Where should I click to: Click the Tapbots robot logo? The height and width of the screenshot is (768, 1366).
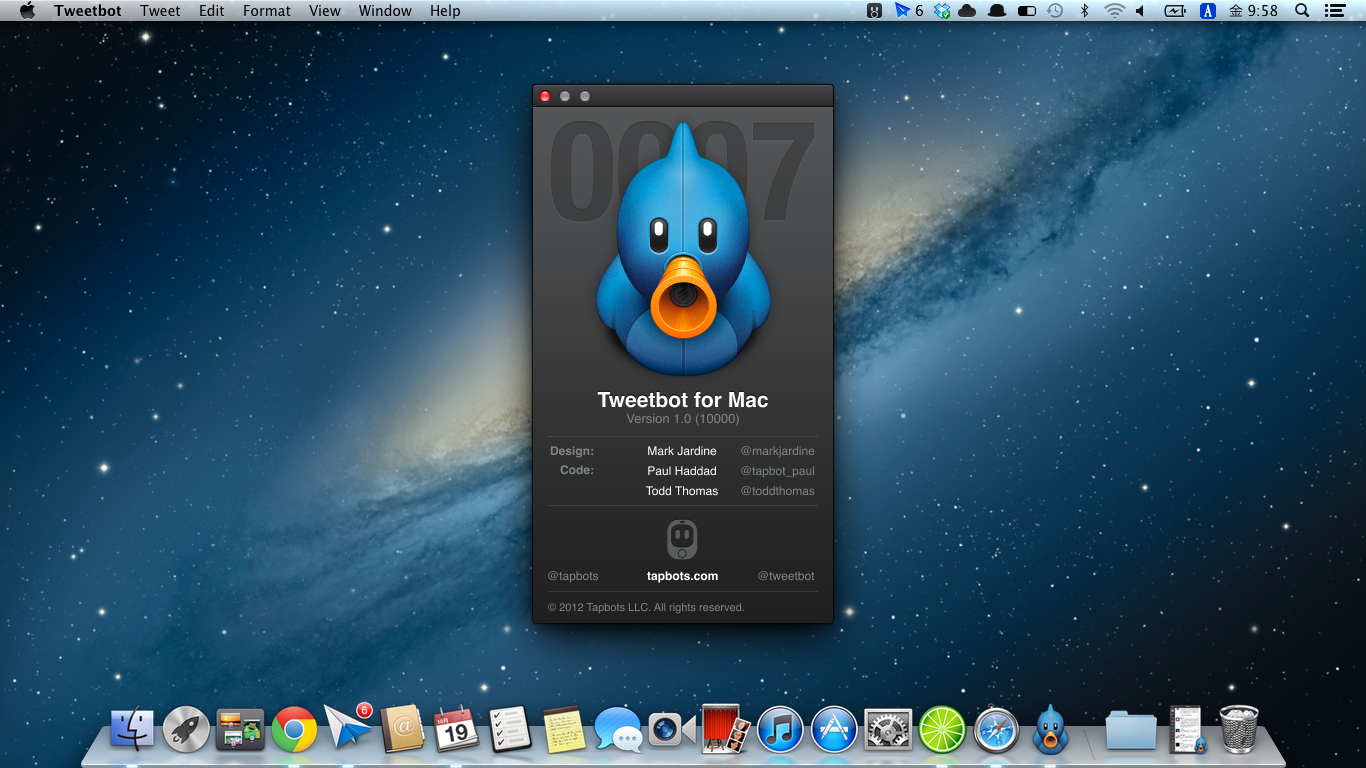(682, 539)
